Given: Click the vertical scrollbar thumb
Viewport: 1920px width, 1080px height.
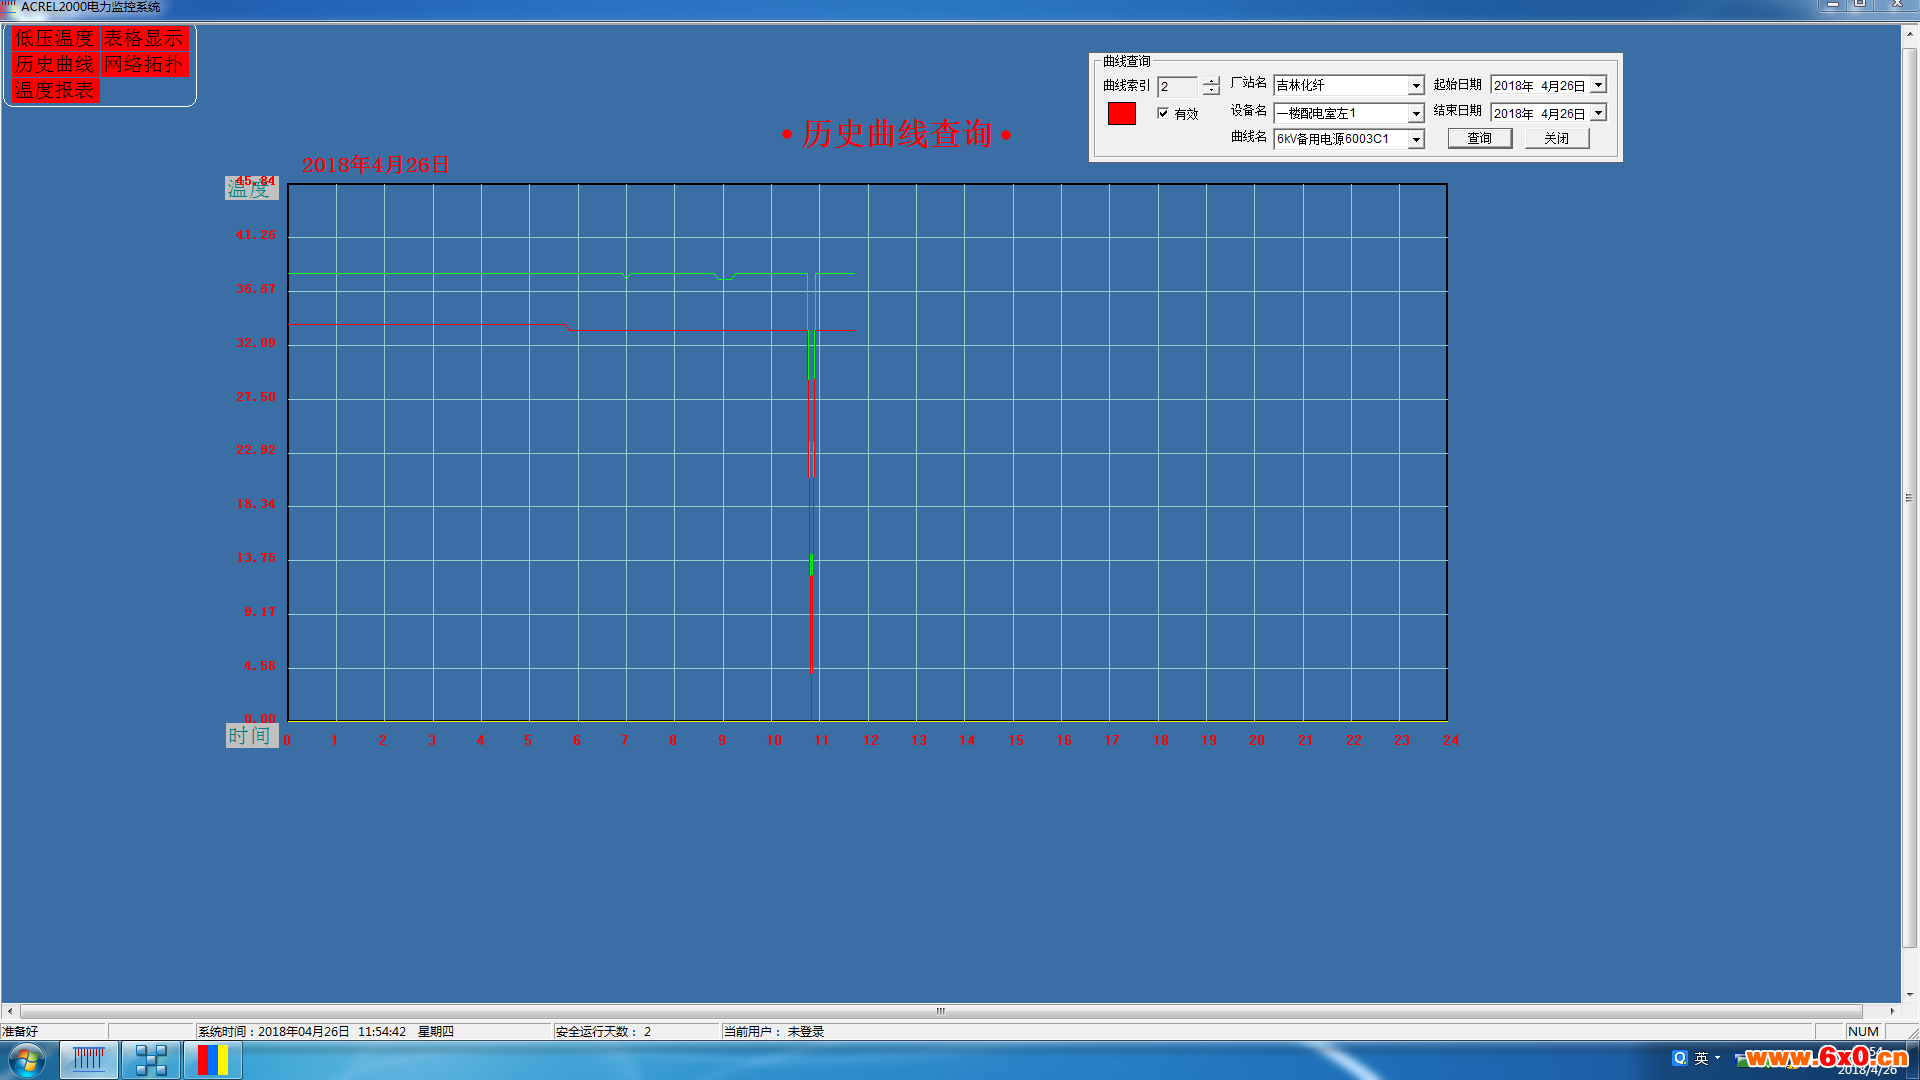Looking at the screenshot, I should coord(1910,497).
